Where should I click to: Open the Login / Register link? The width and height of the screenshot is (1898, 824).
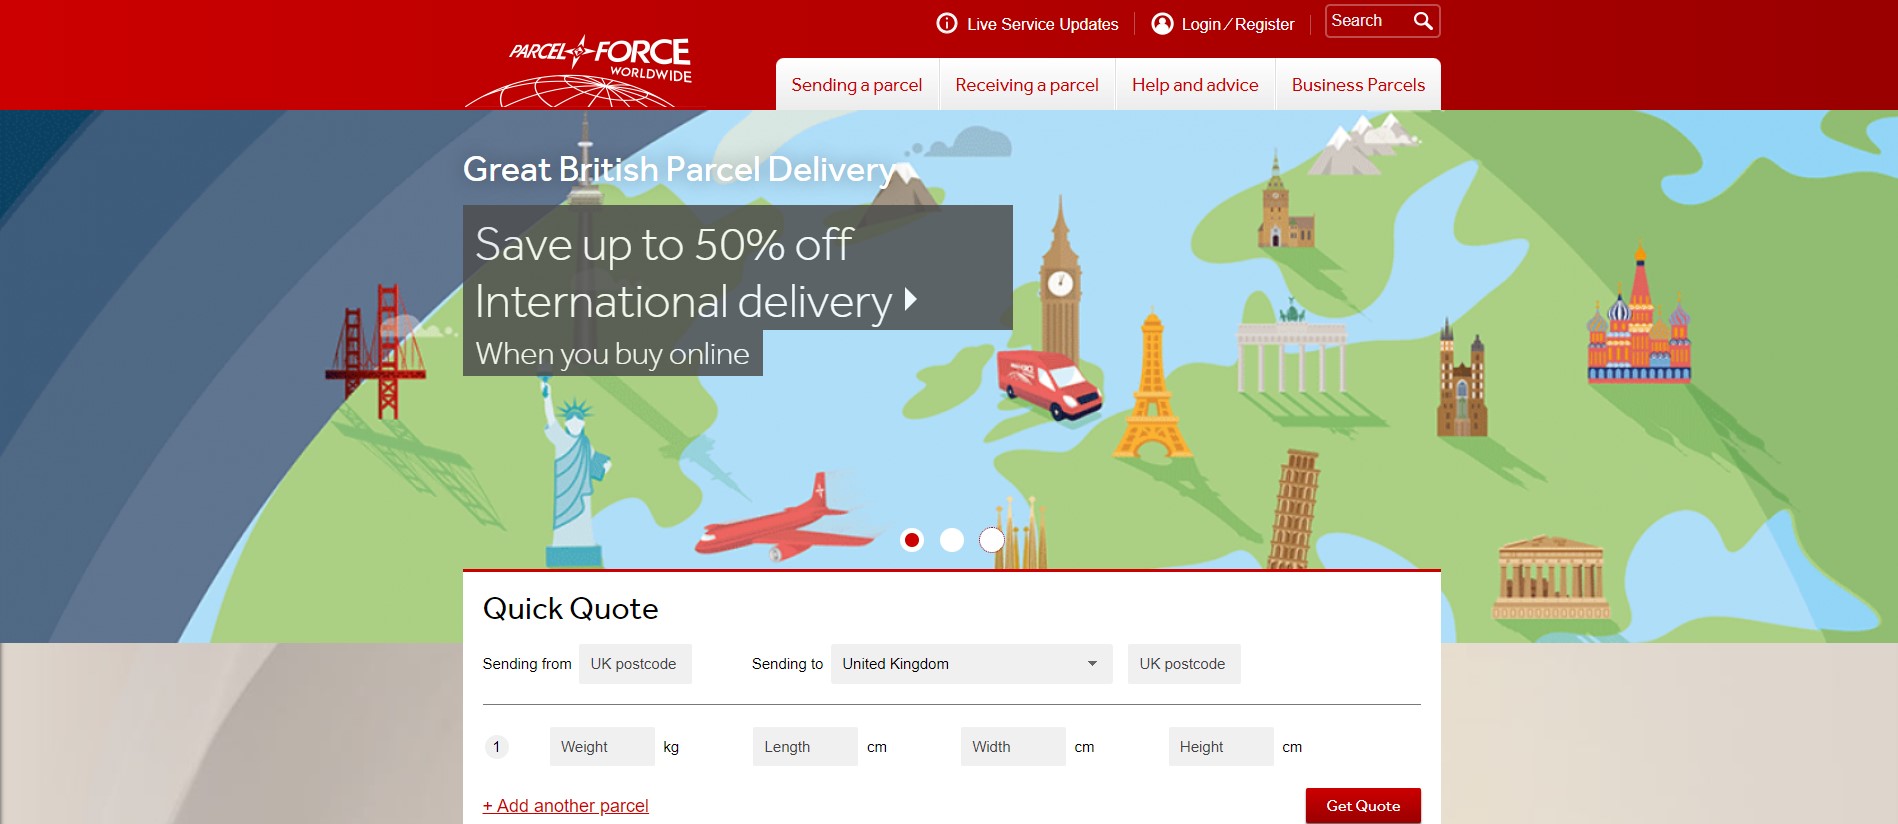point(1237,24)
